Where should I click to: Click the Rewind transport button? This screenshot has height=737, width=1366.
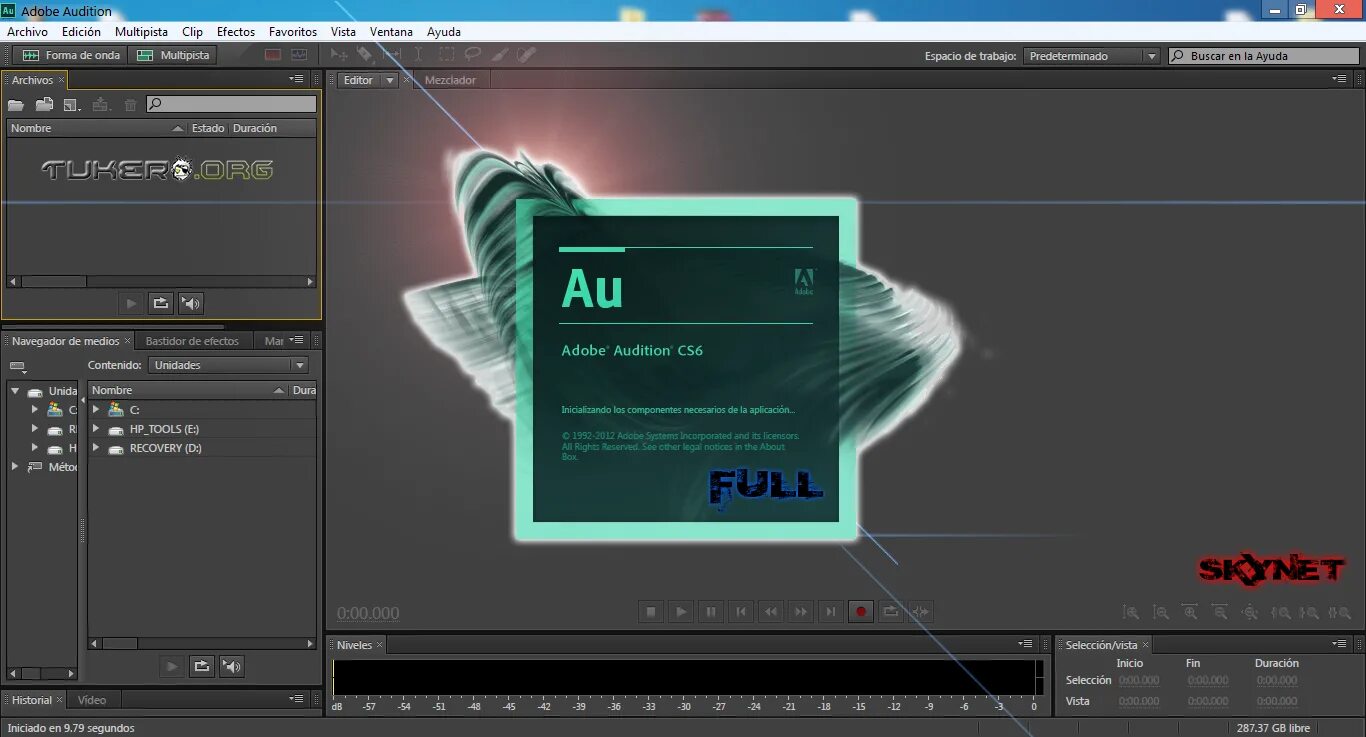[770, 611]
